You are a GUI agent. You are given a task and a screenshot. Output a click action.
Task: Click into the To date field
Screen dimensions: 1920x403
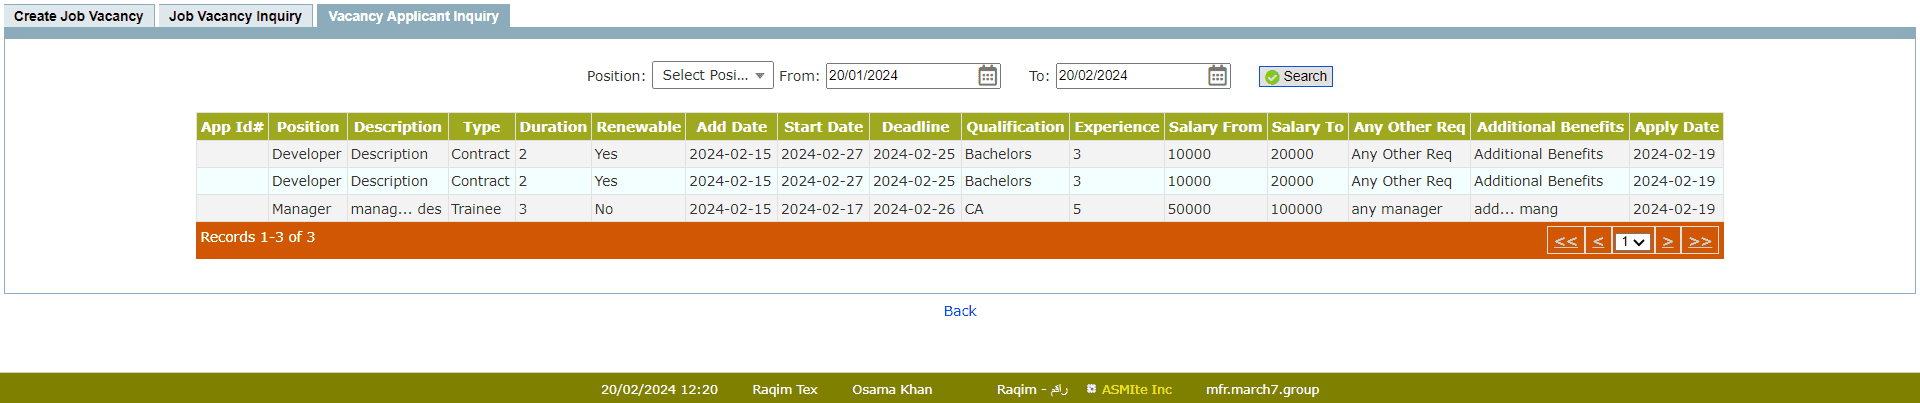pyautogui.click(x=1130, y=76)
